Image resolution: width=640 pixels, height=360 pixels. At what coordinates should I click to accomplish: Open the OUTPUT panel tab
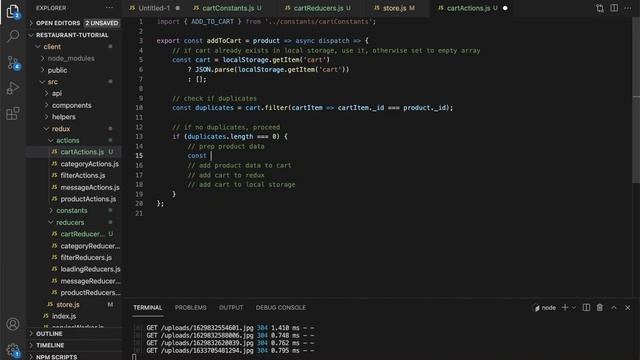pos(231,308)
